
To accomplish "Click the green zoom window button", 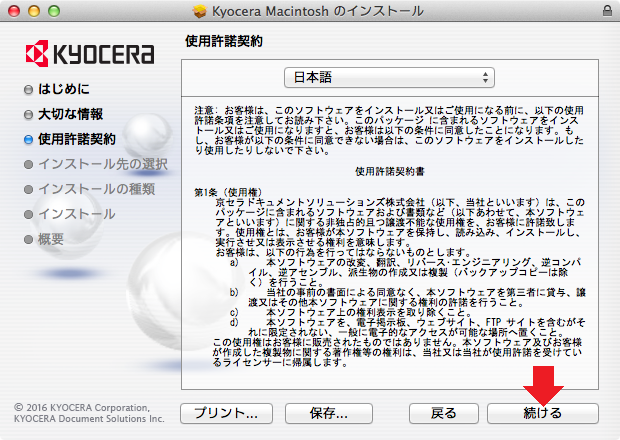I will click(x=54, y=11).
